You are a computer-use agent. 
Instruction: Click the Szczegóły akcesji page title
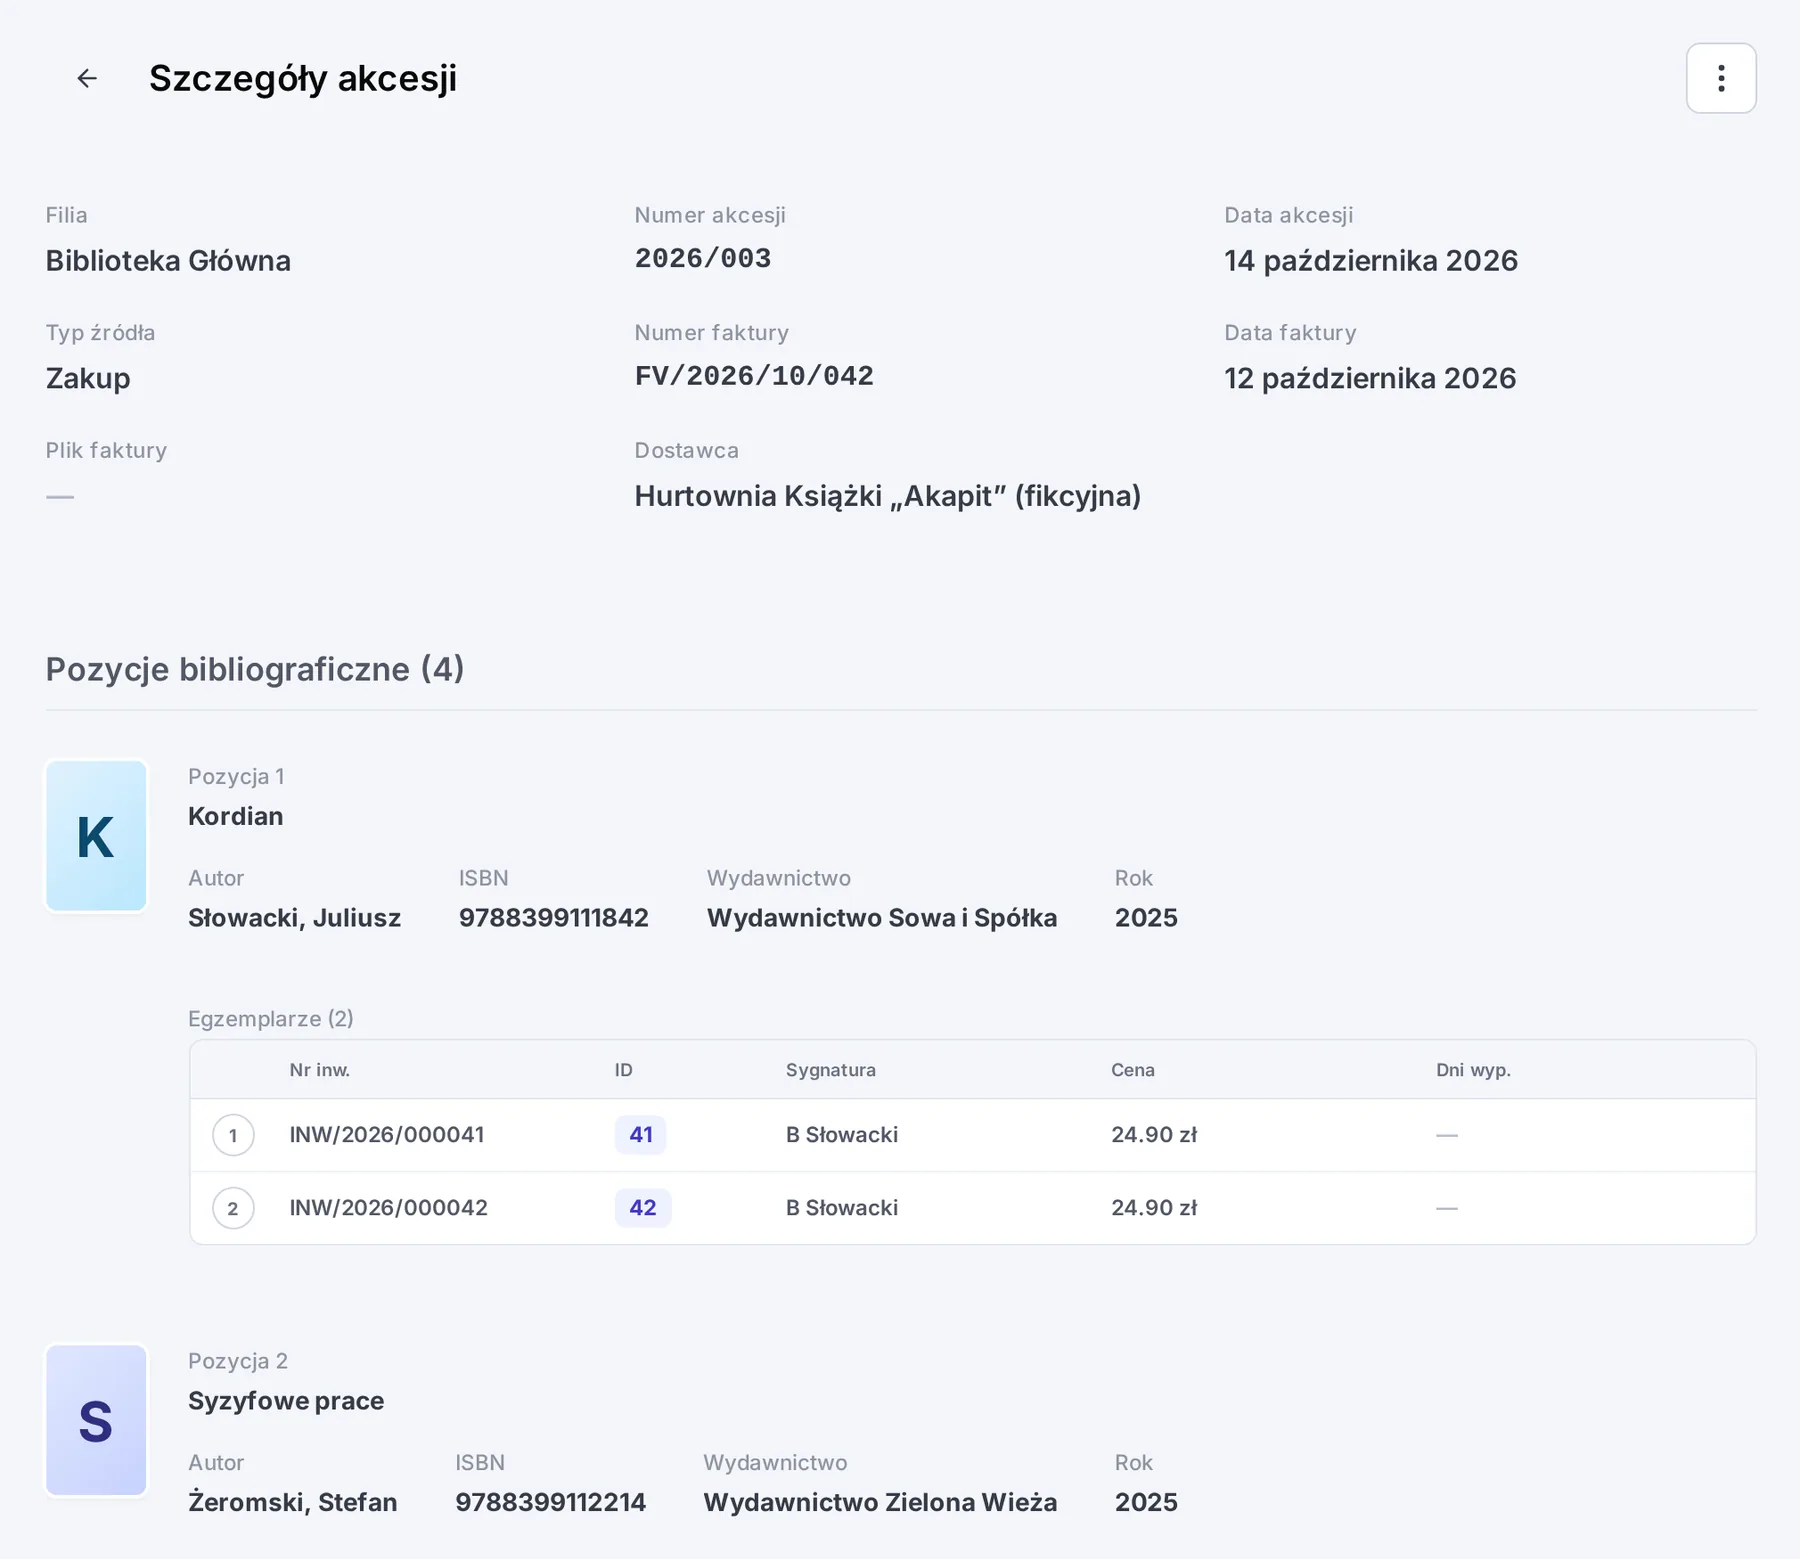coord(303,78)
